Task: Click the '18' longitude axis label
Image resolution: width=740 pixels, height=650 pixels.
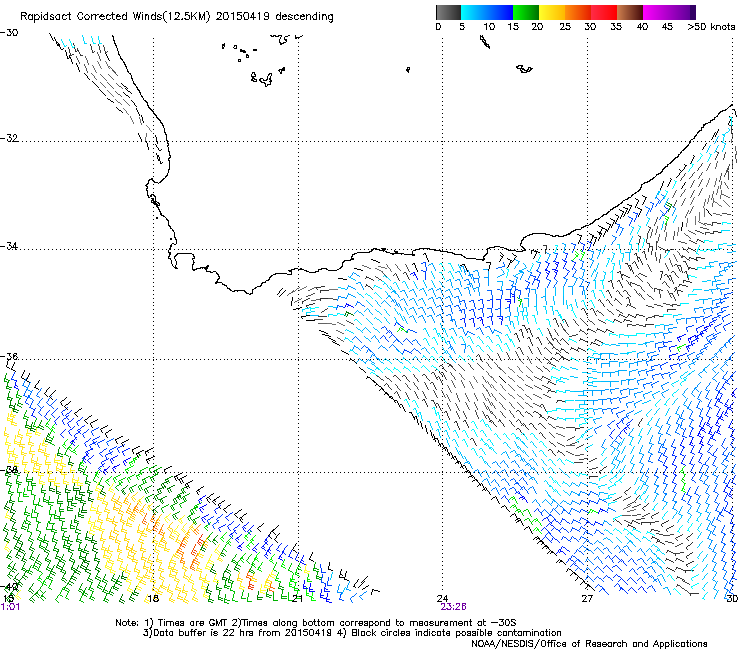Action: (153, 599)
